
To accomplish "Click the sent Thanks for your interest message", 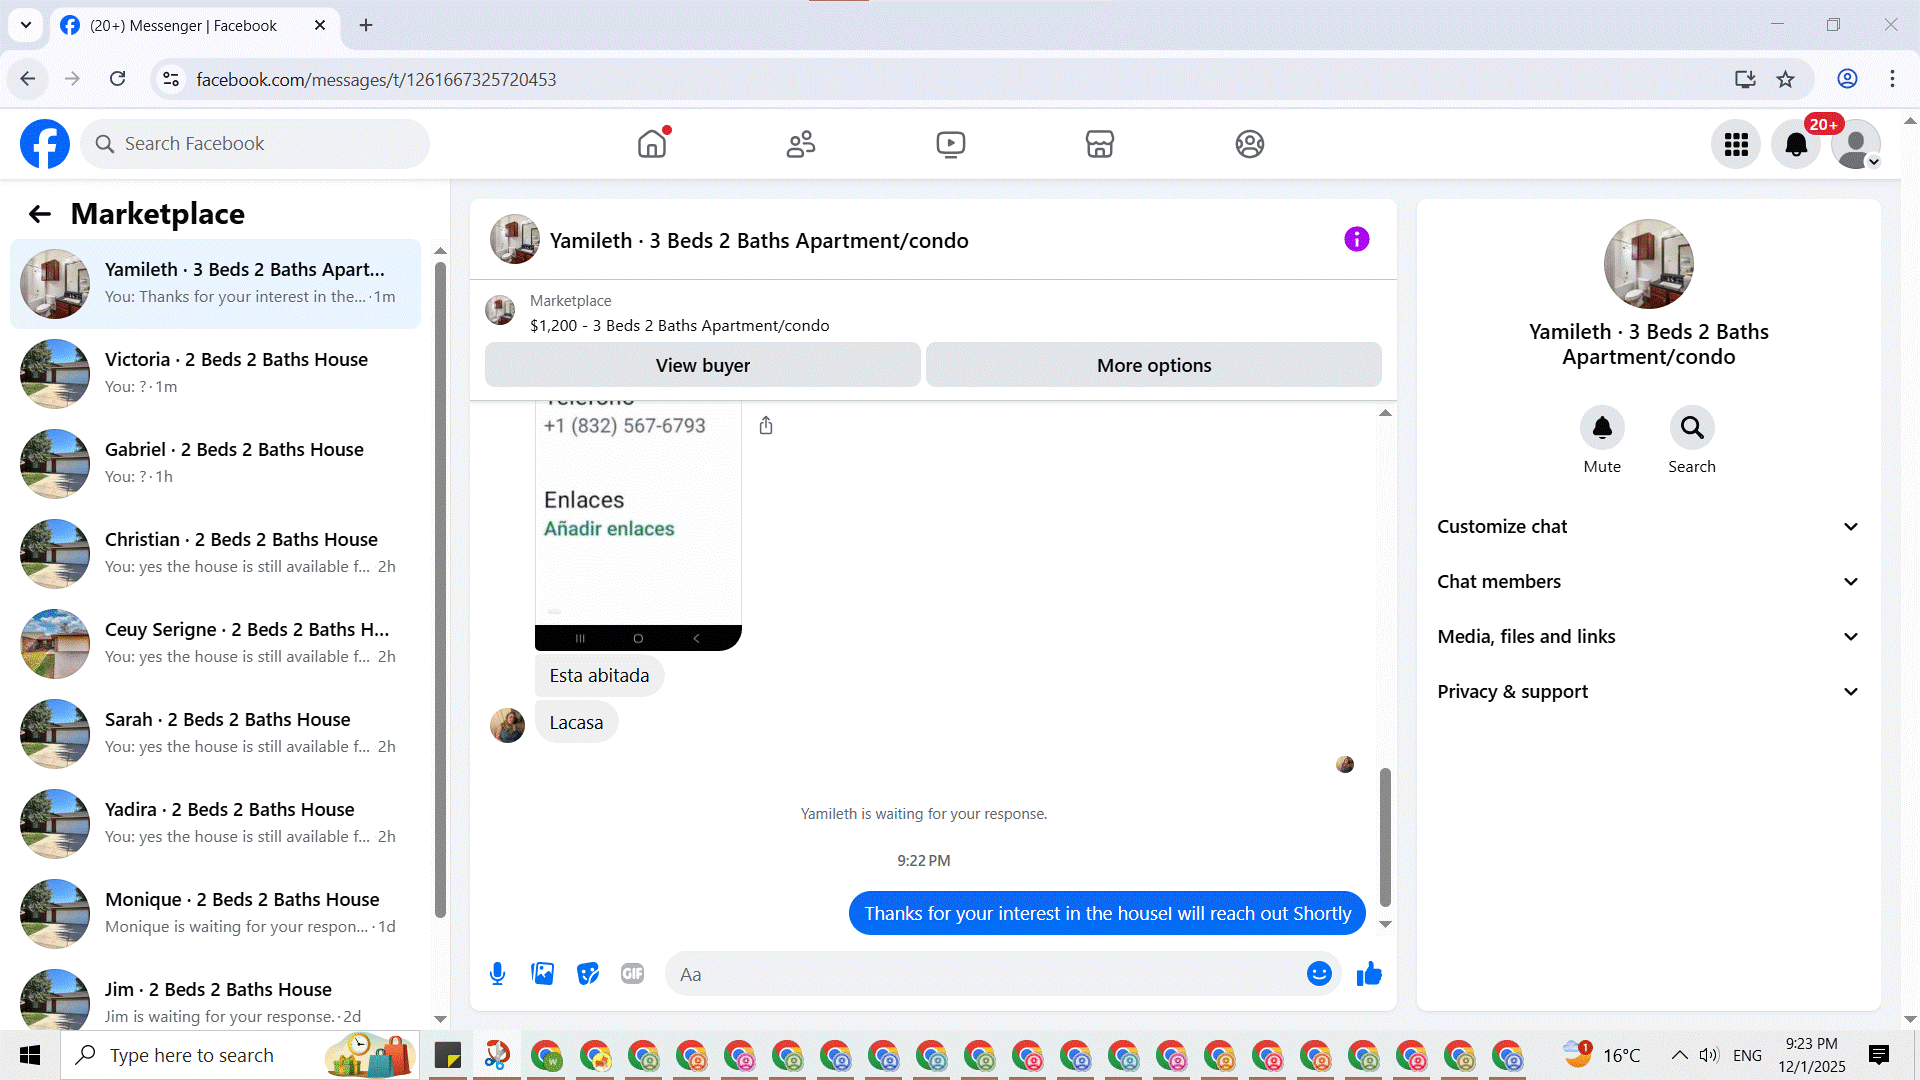I will coord(1107,913).
